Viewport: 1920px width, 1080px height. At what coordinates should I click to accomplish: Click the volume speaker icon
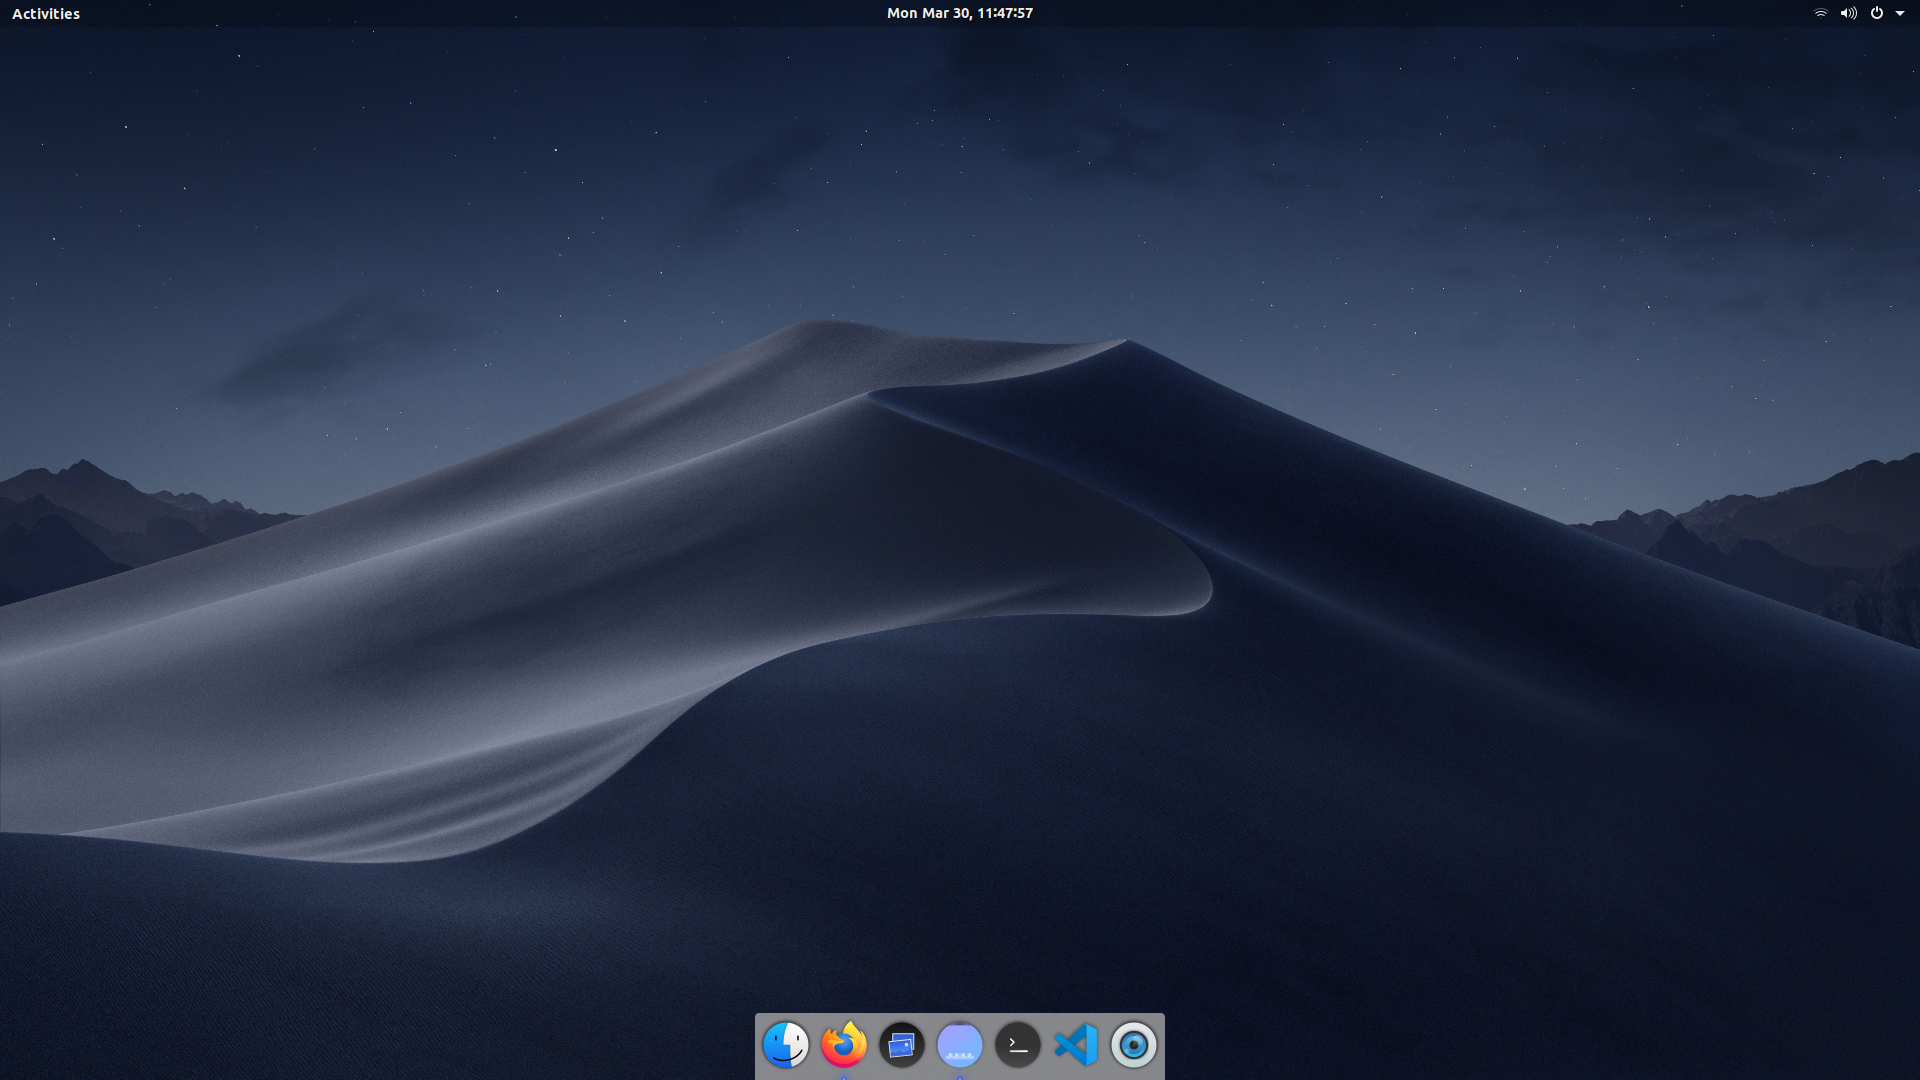(1848, 13)
